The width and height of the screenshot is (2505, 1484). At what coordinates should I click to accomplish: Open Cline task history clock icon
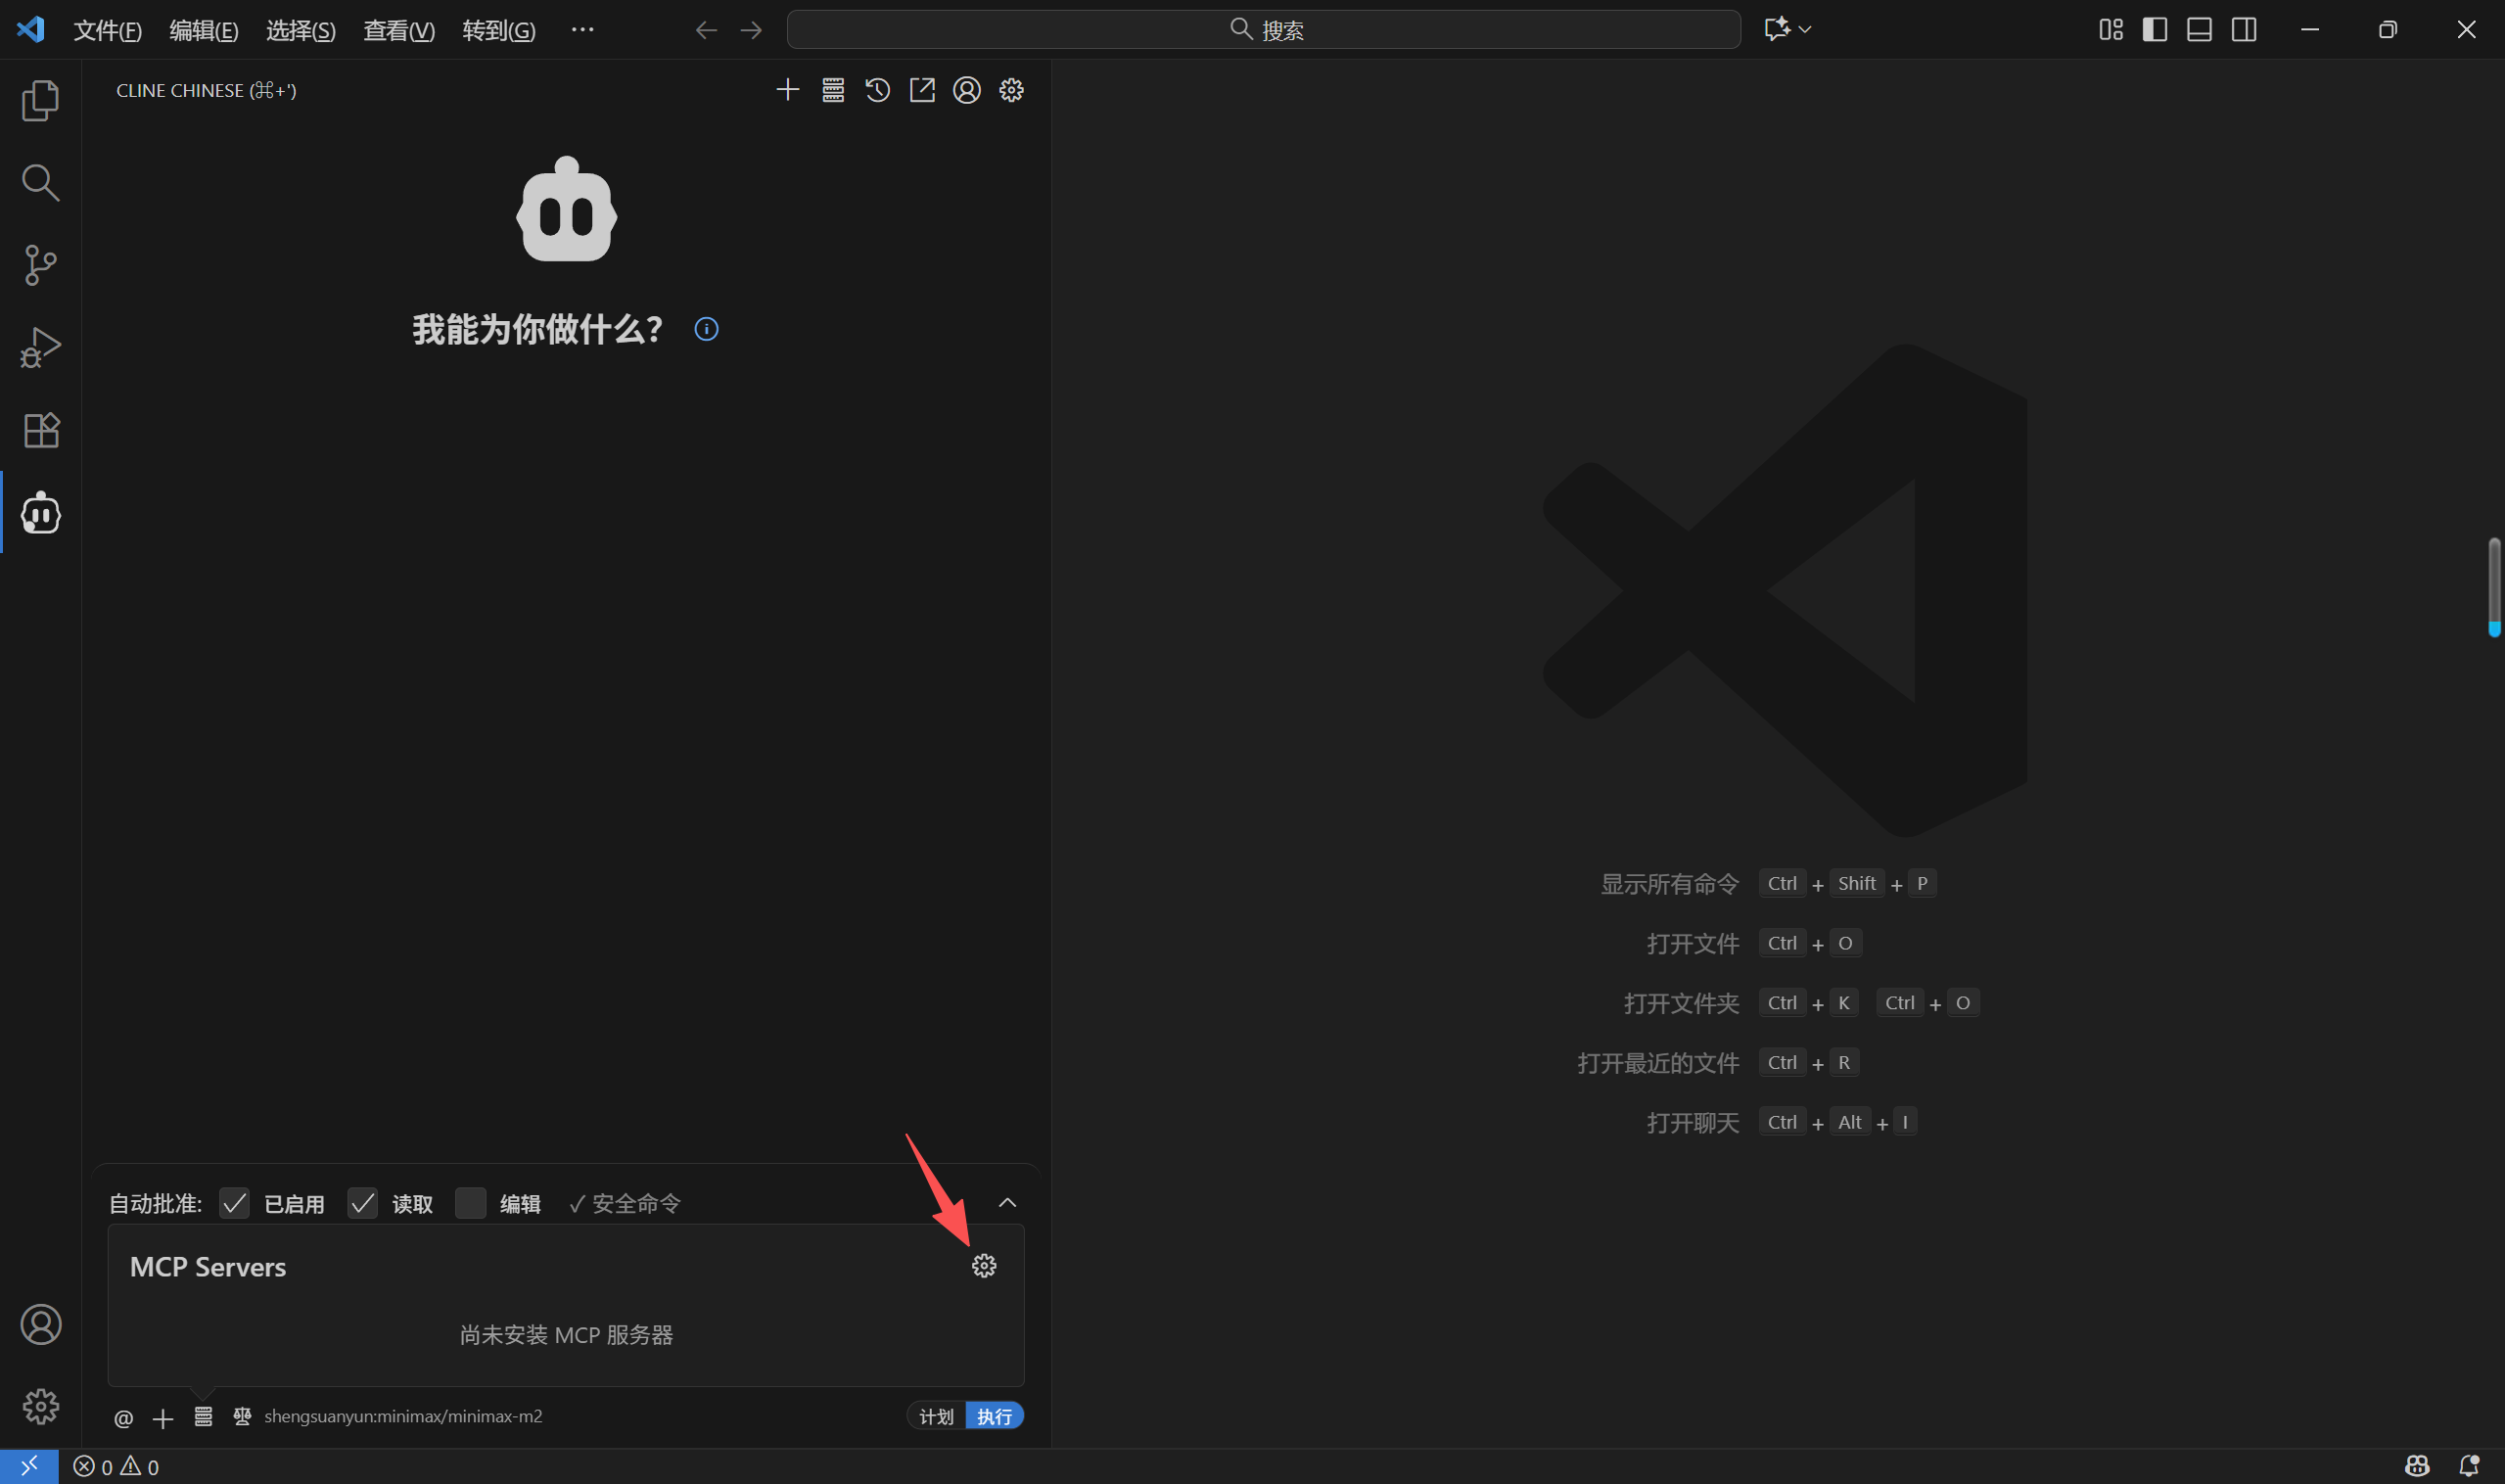tap(877, 90)
